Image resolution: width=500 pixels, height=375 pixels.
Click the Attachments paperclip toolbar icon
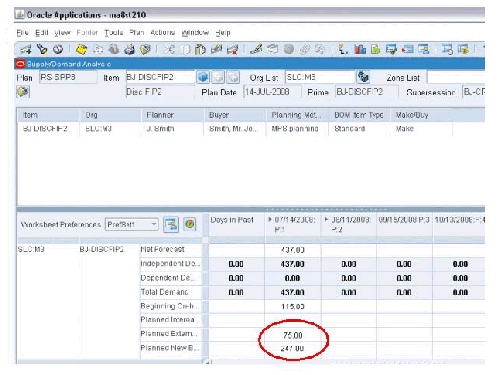pos(304,50)
